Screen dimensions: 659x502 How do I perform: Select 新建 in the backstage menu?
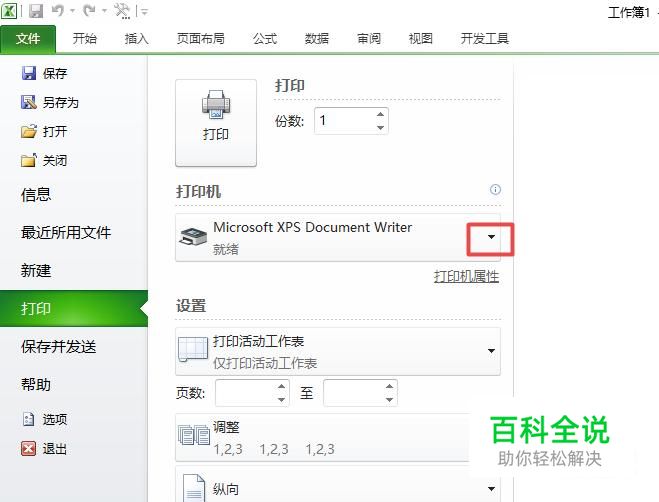pyautogui.click(x=36, y=270)
